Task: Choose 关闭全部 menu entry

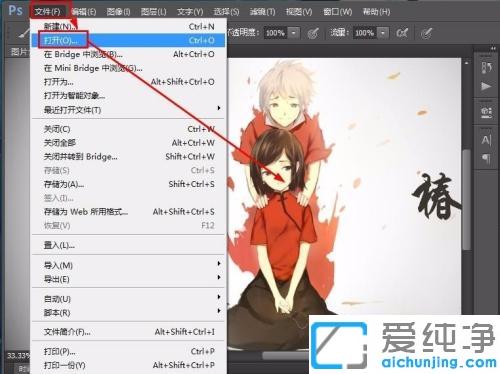Action: tap(129, 143)
